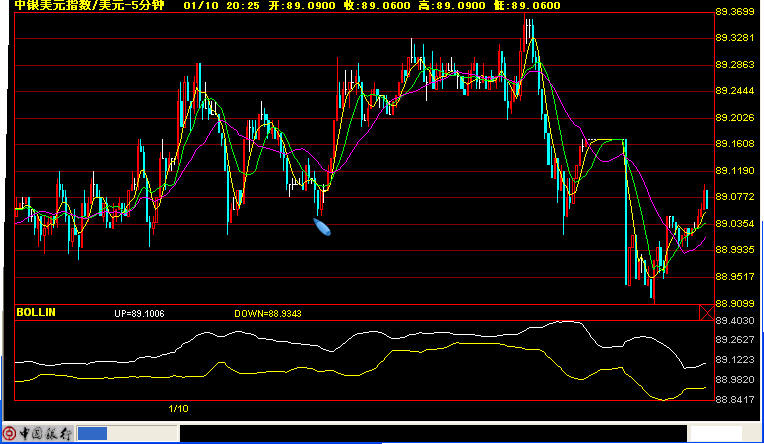
Task: Click the 89.0354 price axis label
Action: click(x=735, y=224)
